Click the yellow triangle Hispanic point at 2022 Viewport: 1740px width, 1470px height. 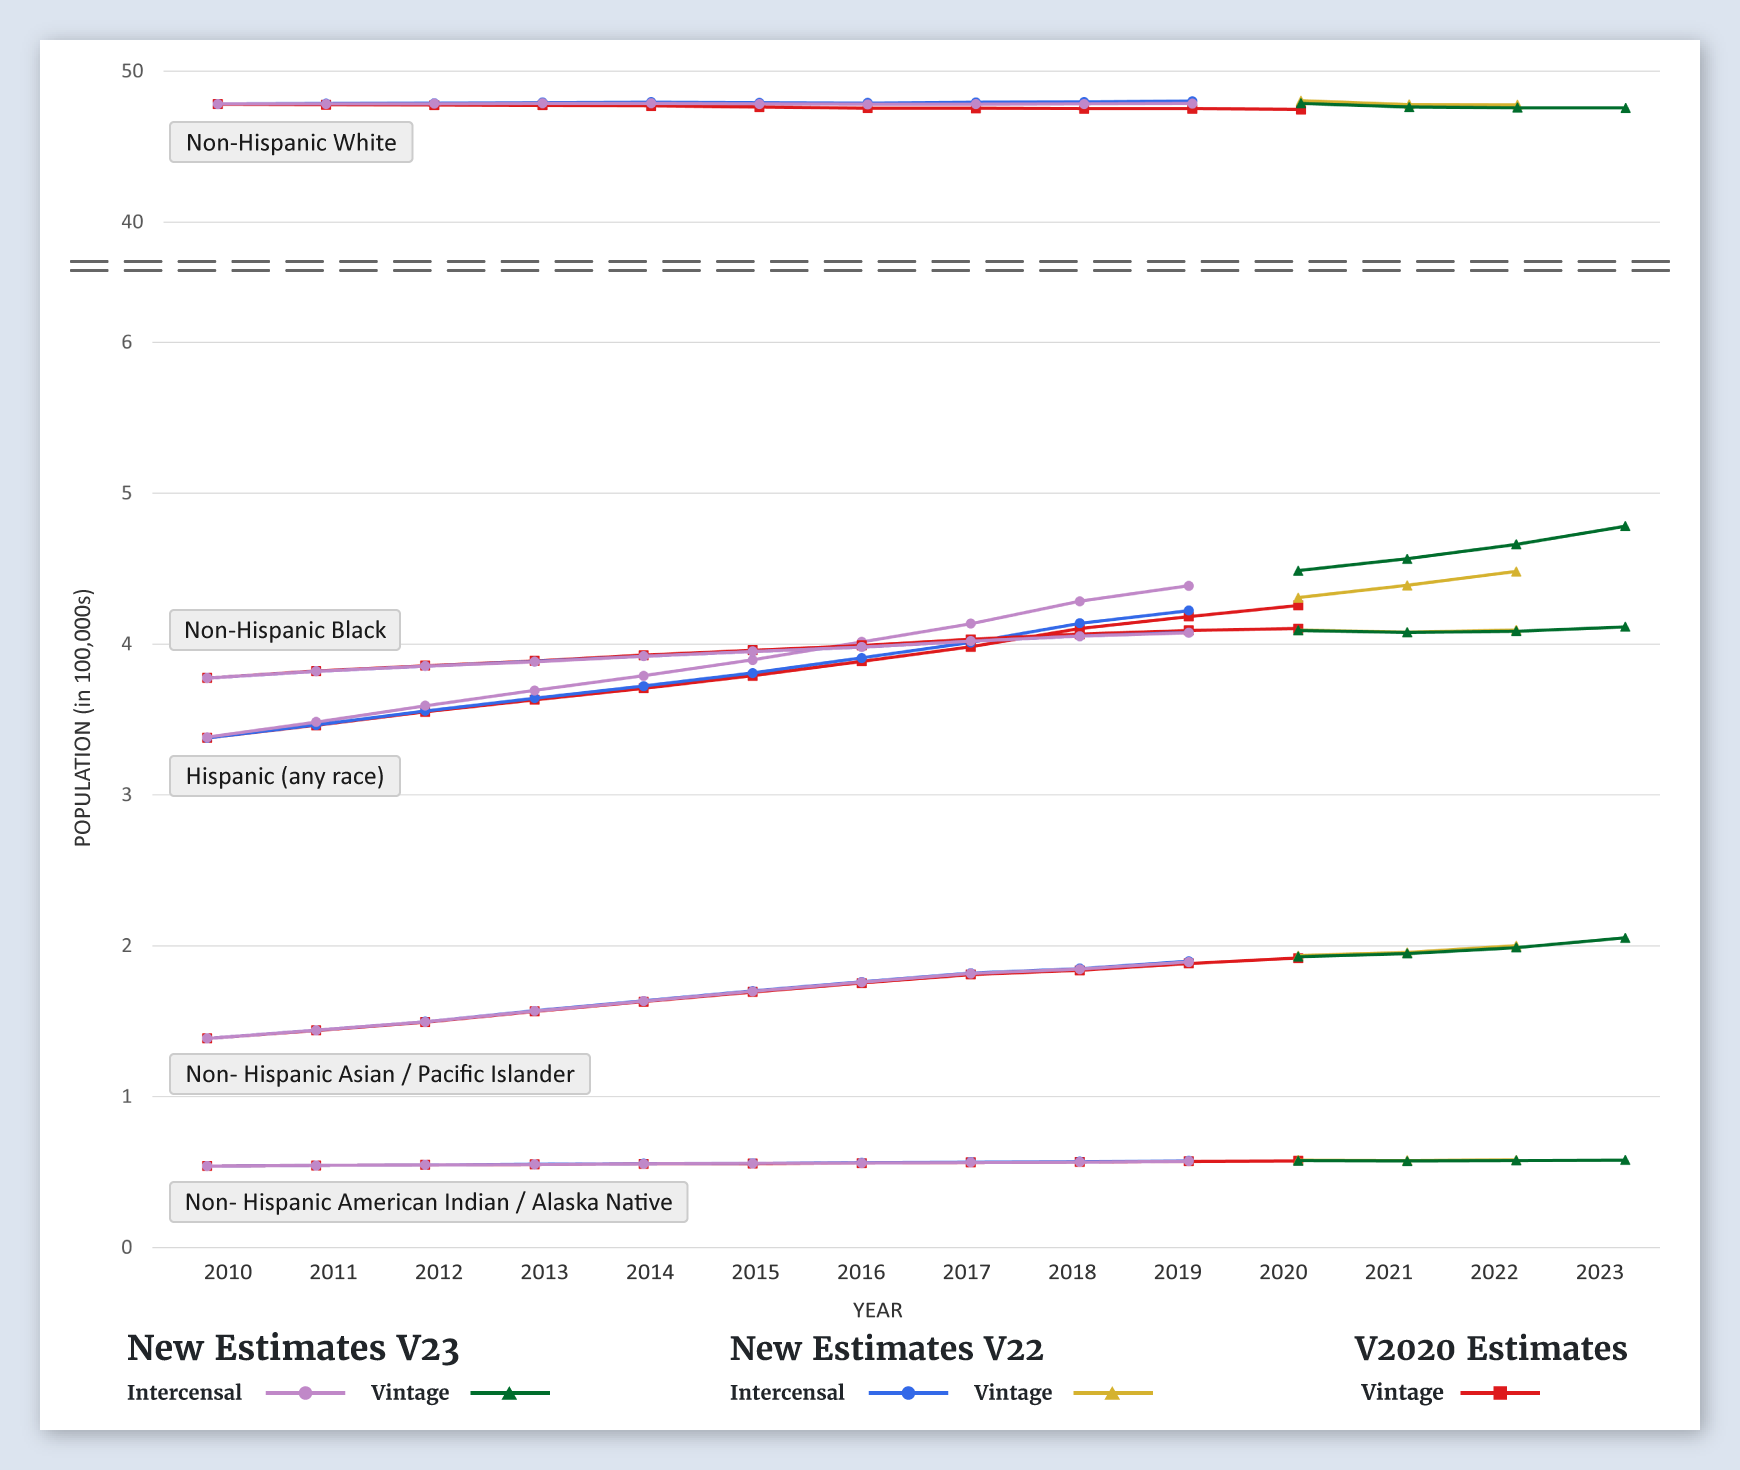click(x=1516, y=572)
